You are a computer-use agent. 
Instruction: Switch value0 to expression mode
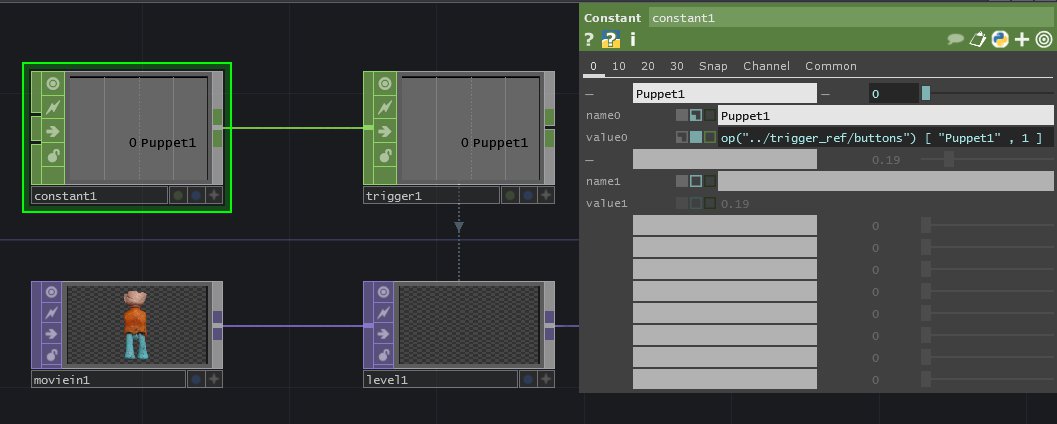(x=696, y=138)
